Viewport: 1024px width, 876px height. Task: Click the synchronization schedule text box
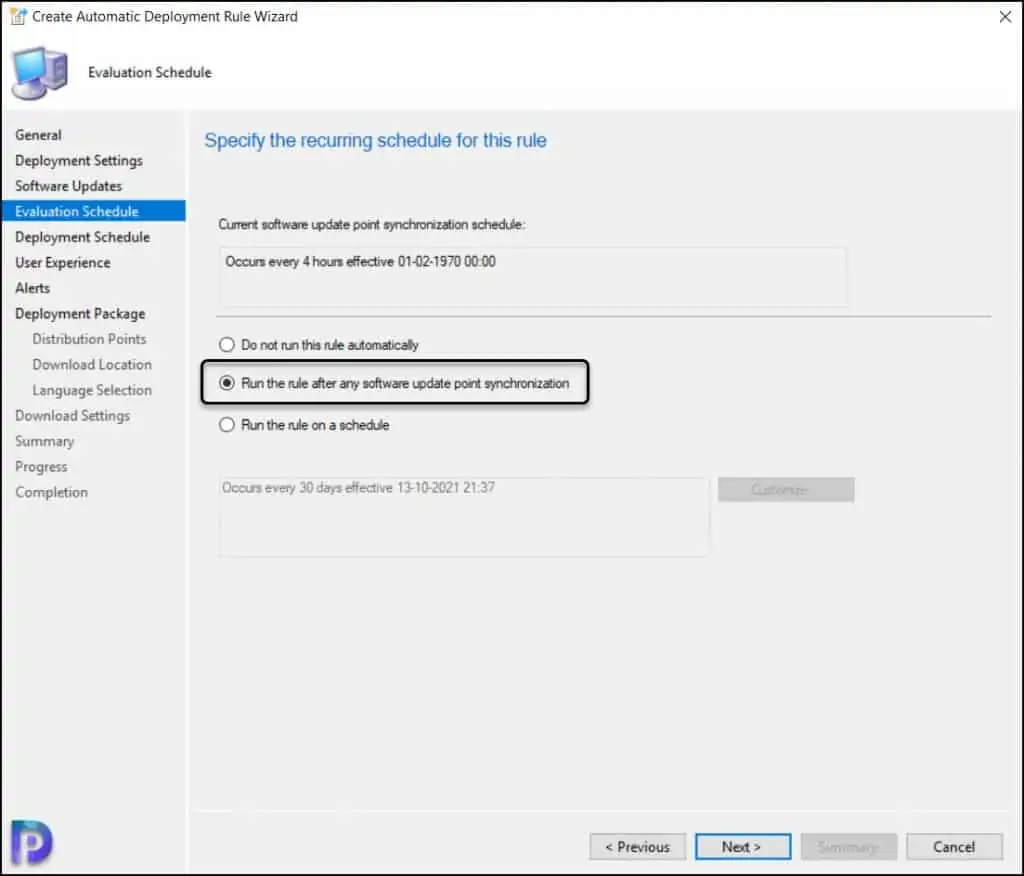click(532, 277)
